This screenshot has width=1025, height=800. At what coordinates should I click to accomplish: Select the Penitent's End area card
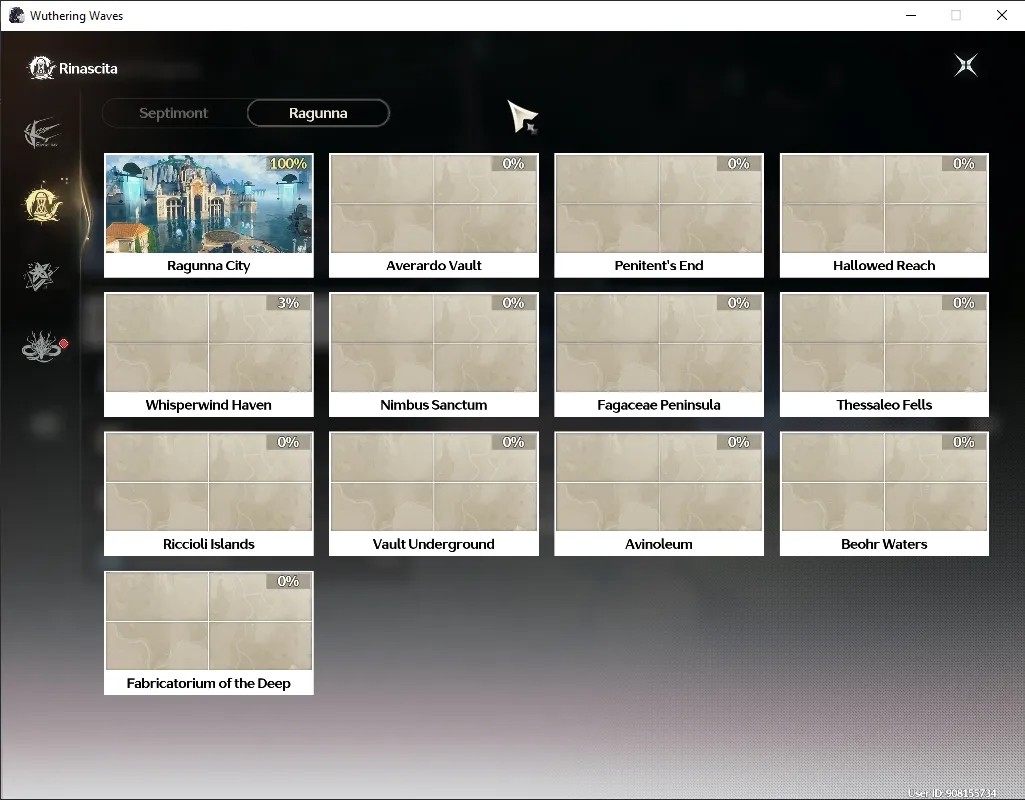click(659, 216)
